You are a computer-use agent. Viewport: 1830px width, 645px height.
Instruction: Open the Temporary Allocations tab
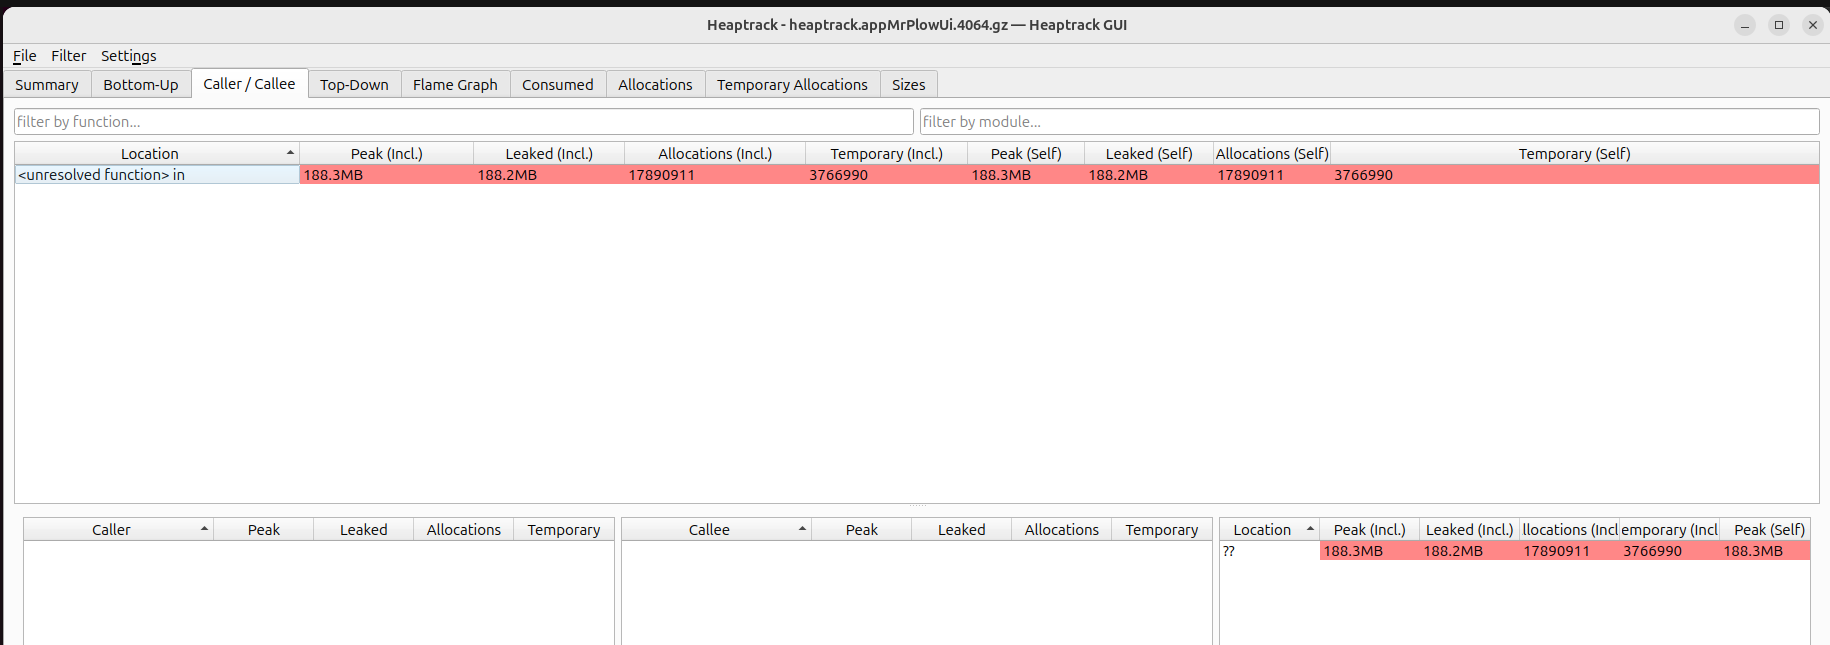792,85
